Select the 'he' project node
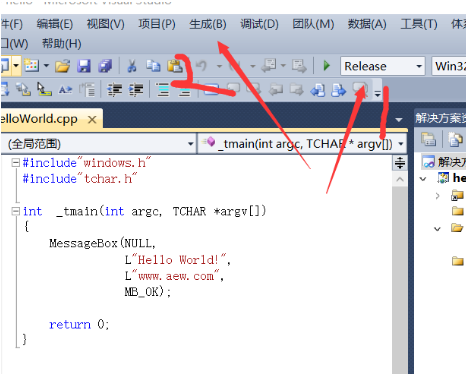This screenshot has width=466, height=382. pos(452,178)
